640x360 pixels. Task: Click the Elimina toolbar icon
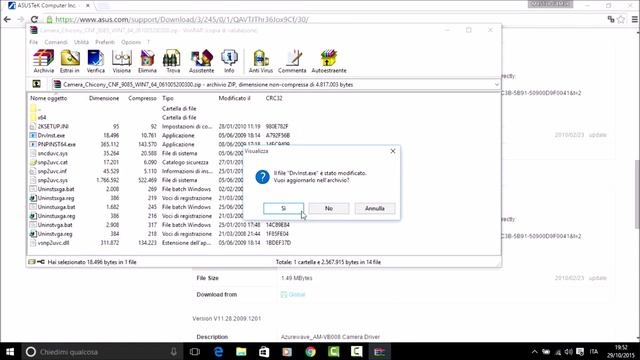click(x=147, y=61)
